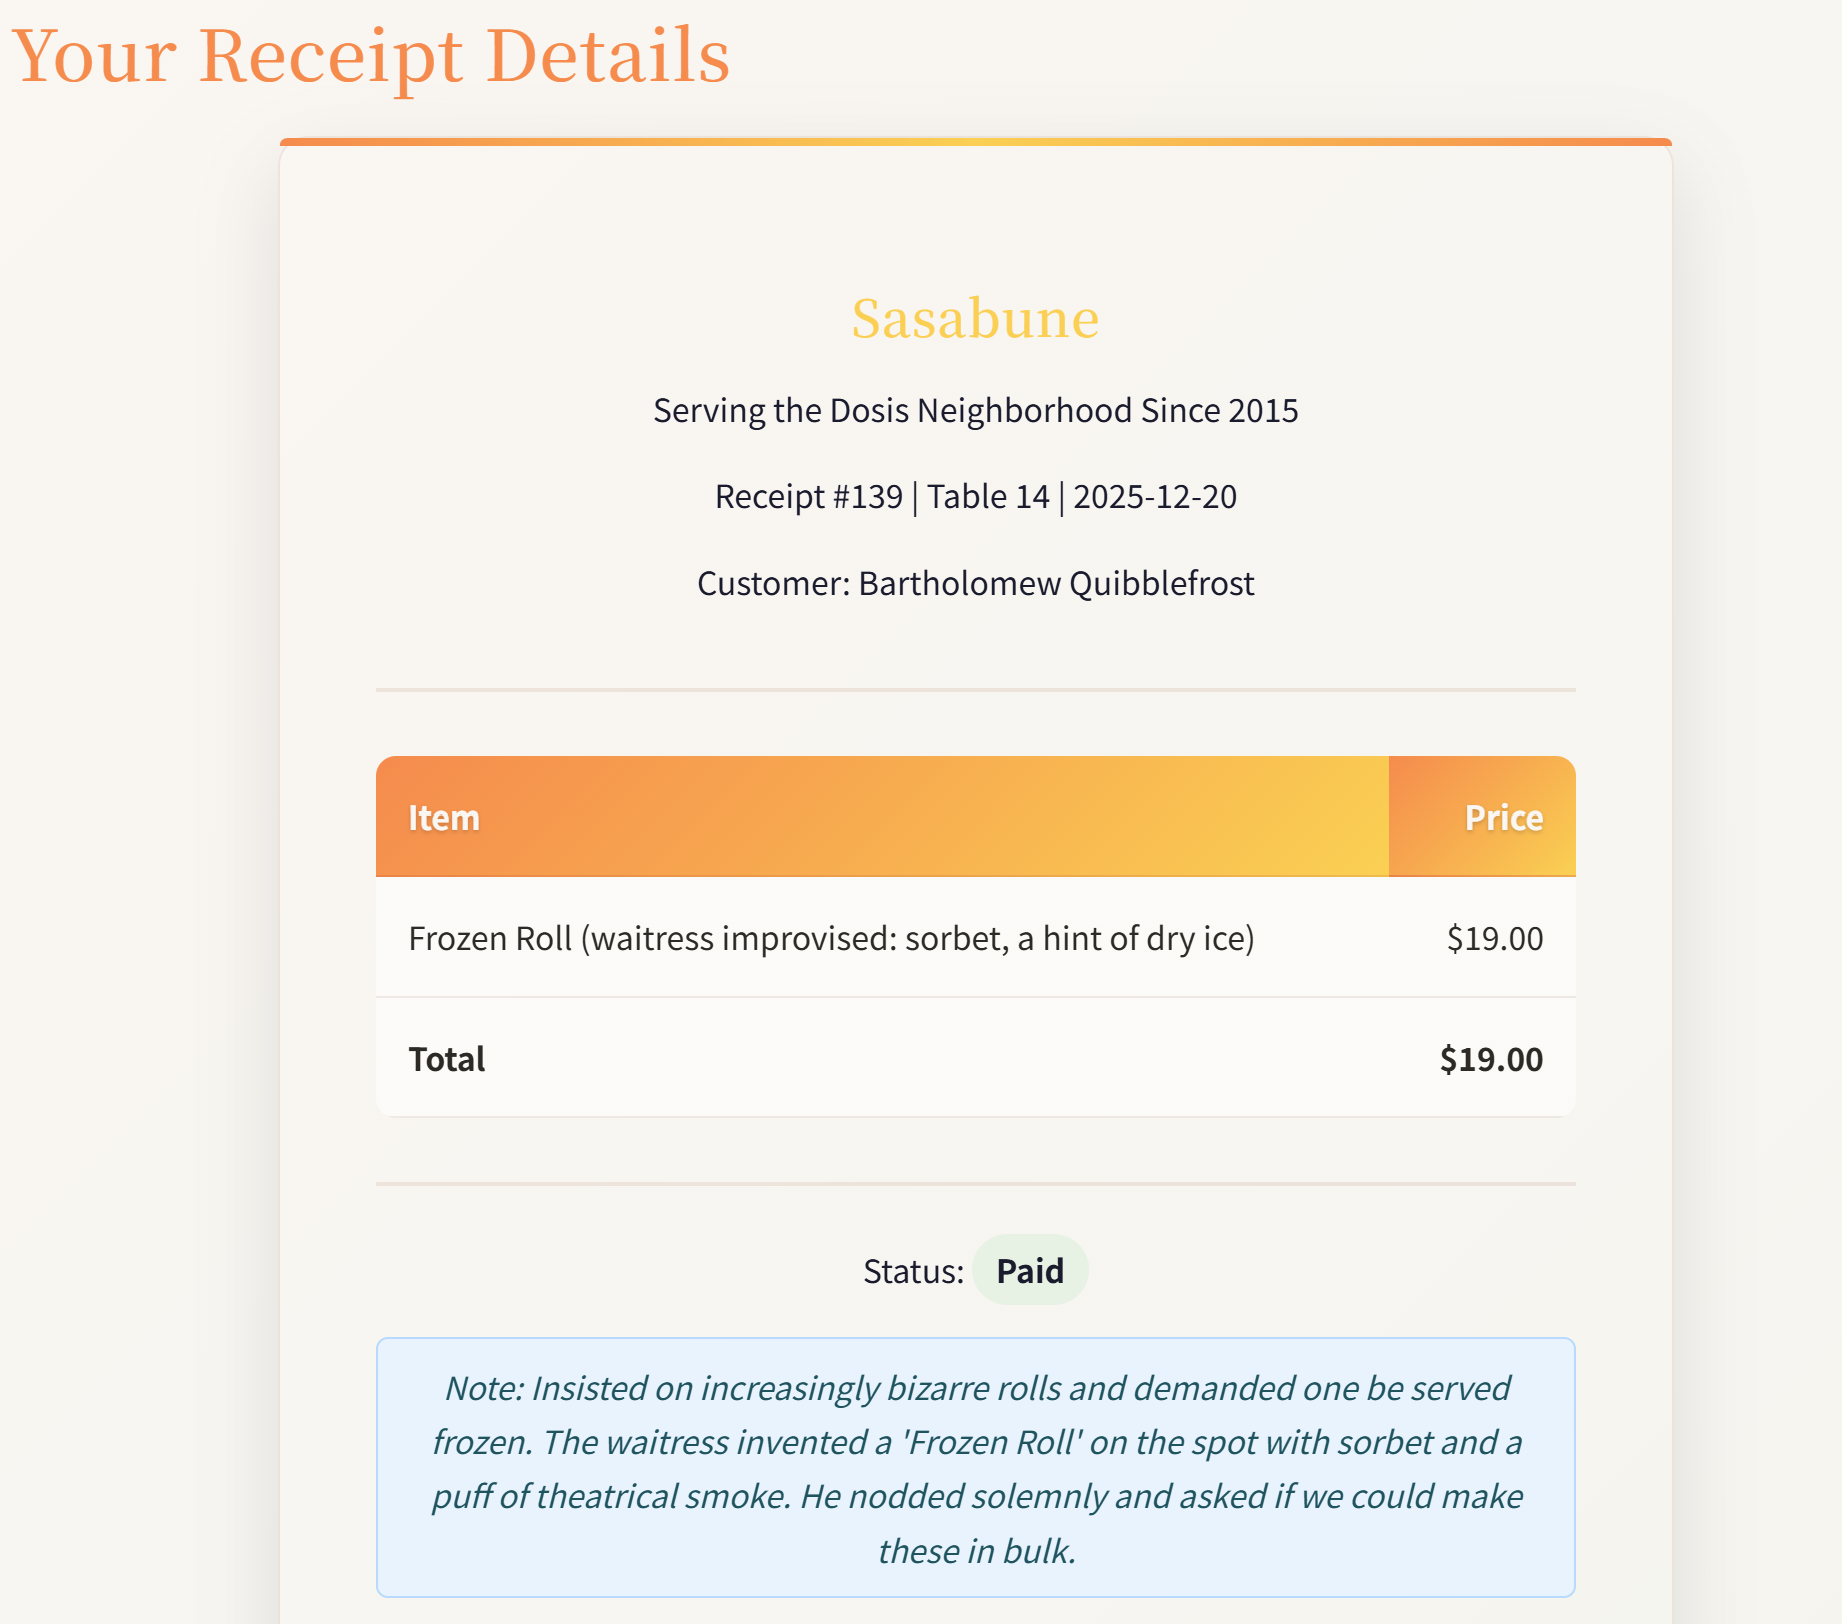
Task: Click the customer name Bartholomew Quibblefrost
Action: click(x=1056, y=584)
